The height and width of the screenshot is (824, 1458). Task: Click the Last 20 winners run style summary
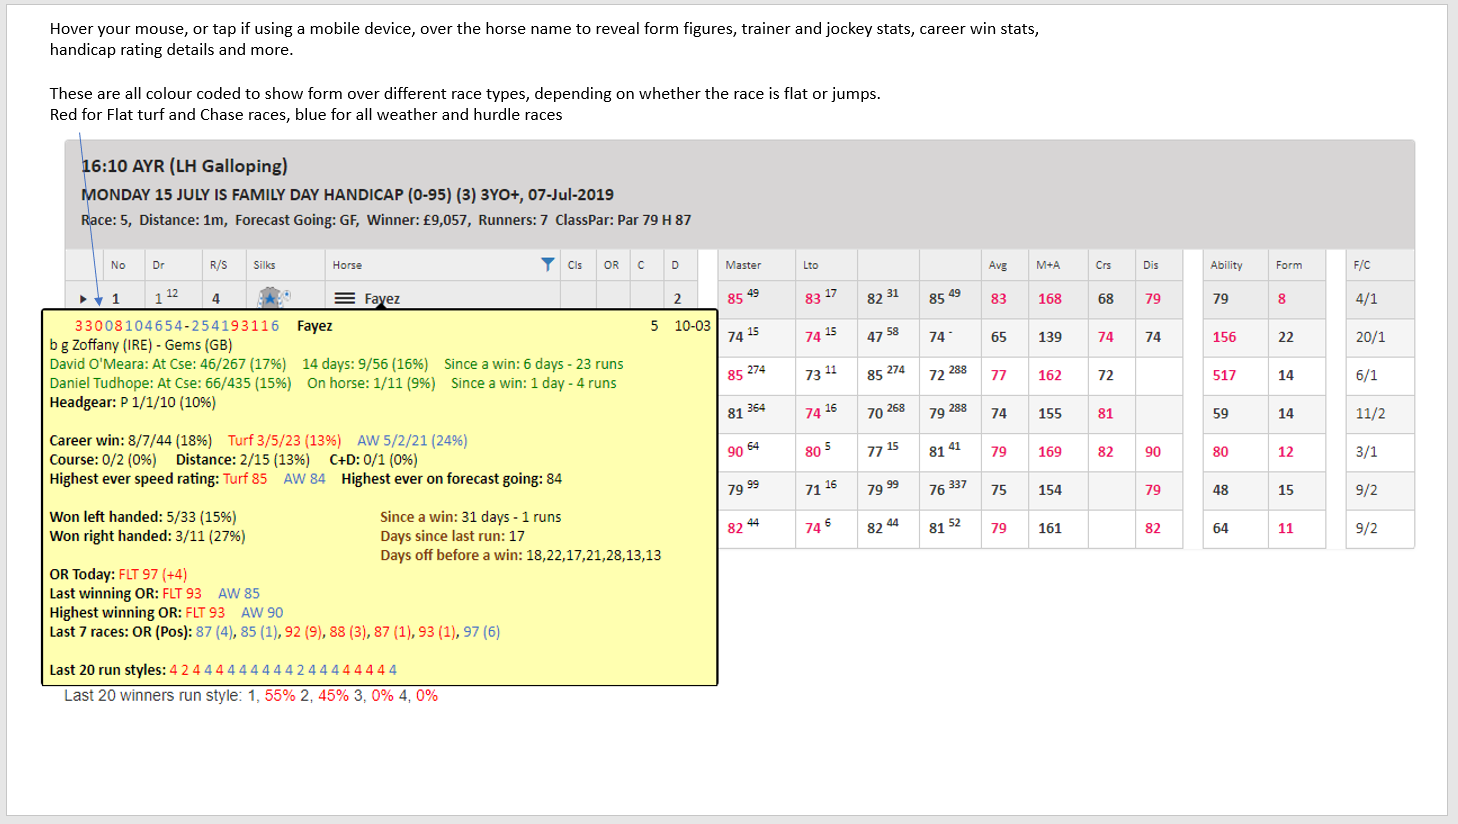pos(251,695)
